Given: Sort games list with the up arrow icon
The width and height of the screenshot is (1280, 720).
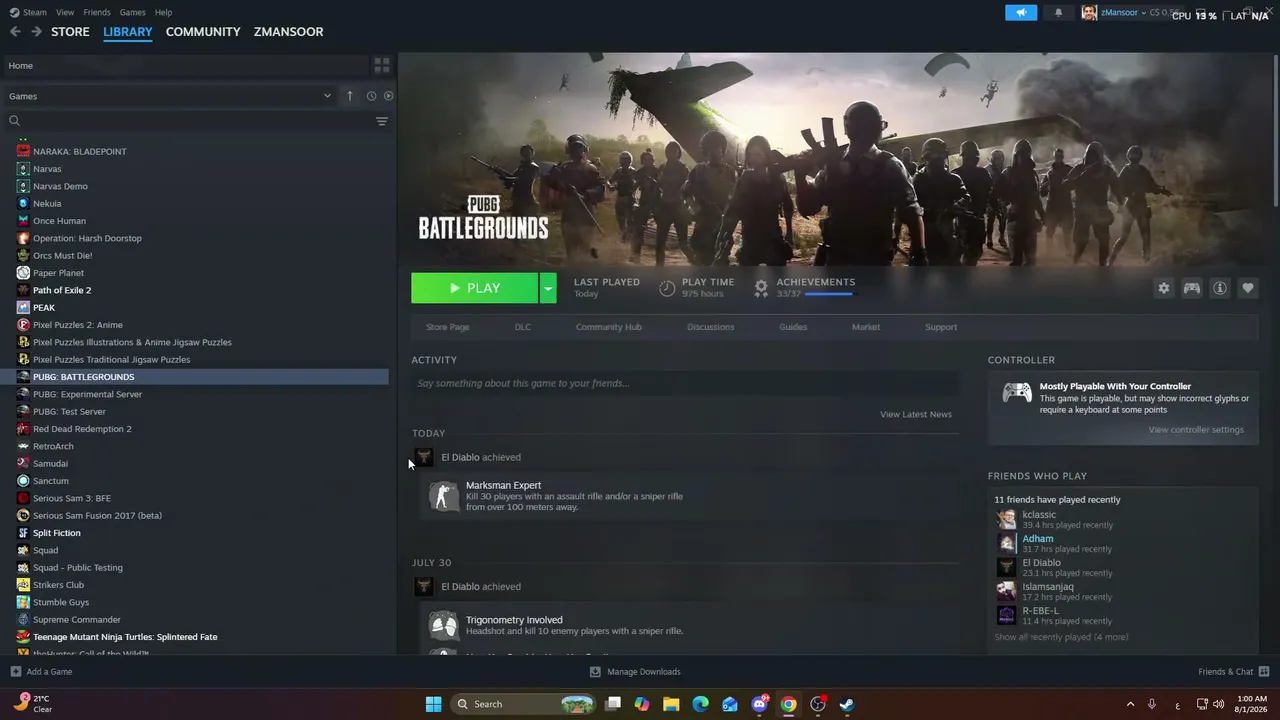Looking at the screenshot, I should (349, 96).
